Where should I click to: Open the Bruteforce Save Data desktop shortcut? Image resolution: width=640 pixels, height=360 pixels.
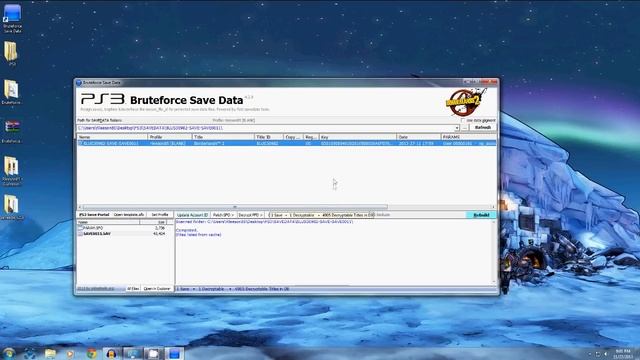(x=12, y=18)
